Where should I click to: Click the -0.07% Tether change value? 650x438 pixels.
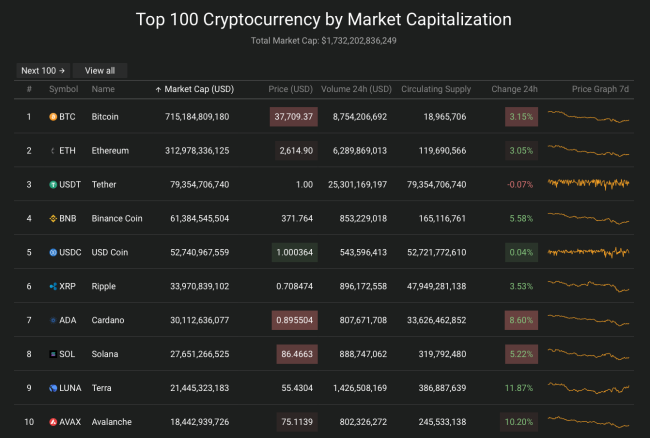click(x=520, y=185)
